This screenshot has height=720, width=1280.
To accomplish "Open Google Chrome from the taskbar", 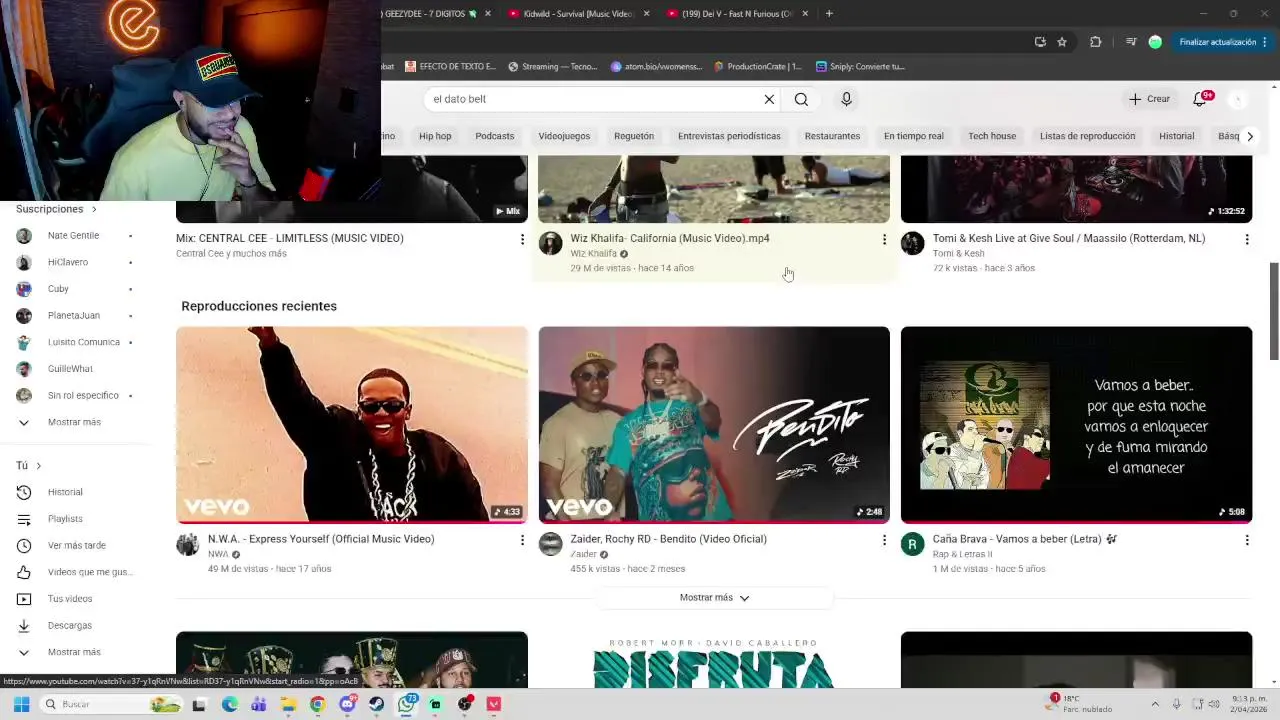I will pos(317,704).
